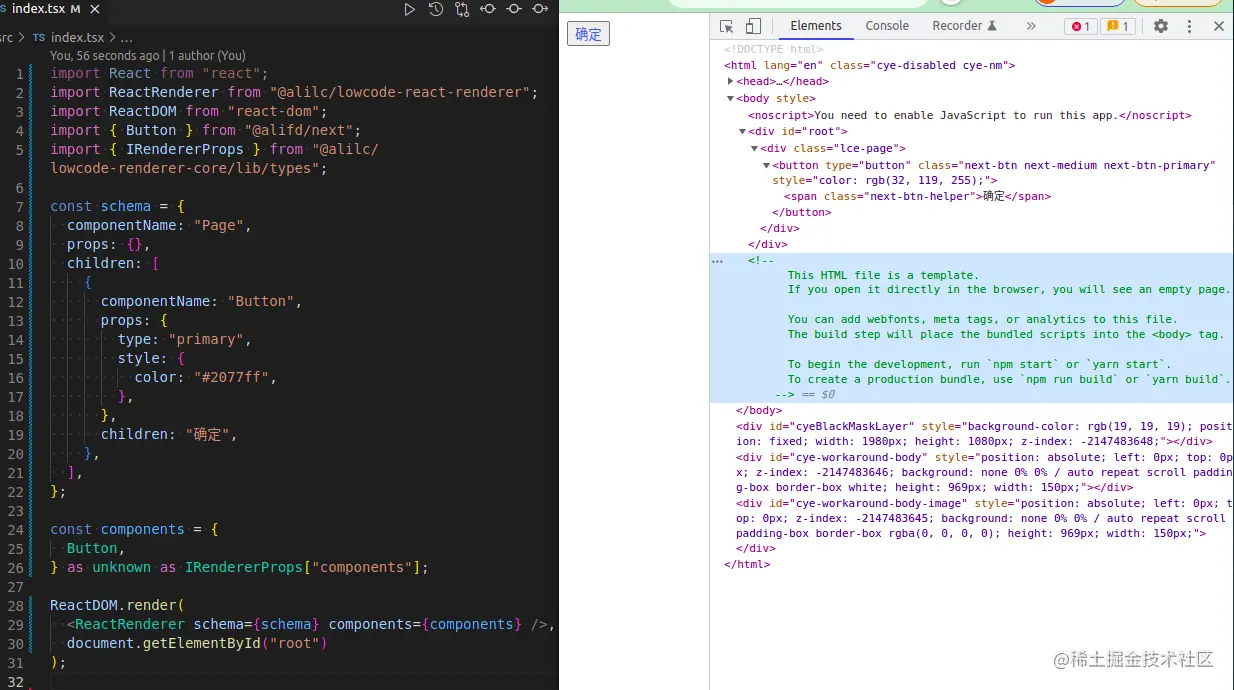The height and width of the screenshot is (690, 1234).
Task: Click the error count badge
Action: (x=1080, y=27)
